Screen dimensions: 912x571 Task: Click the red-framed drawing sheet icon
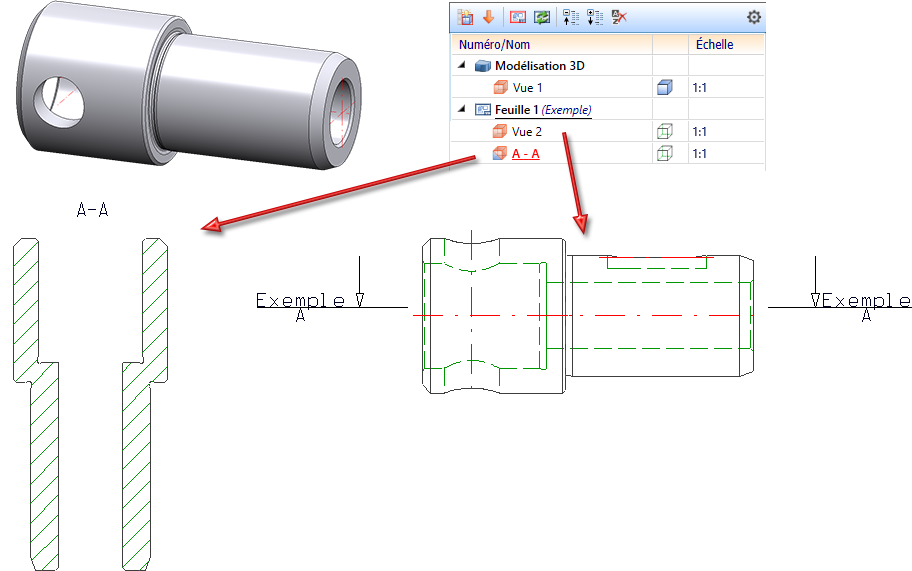click(518, 17)
